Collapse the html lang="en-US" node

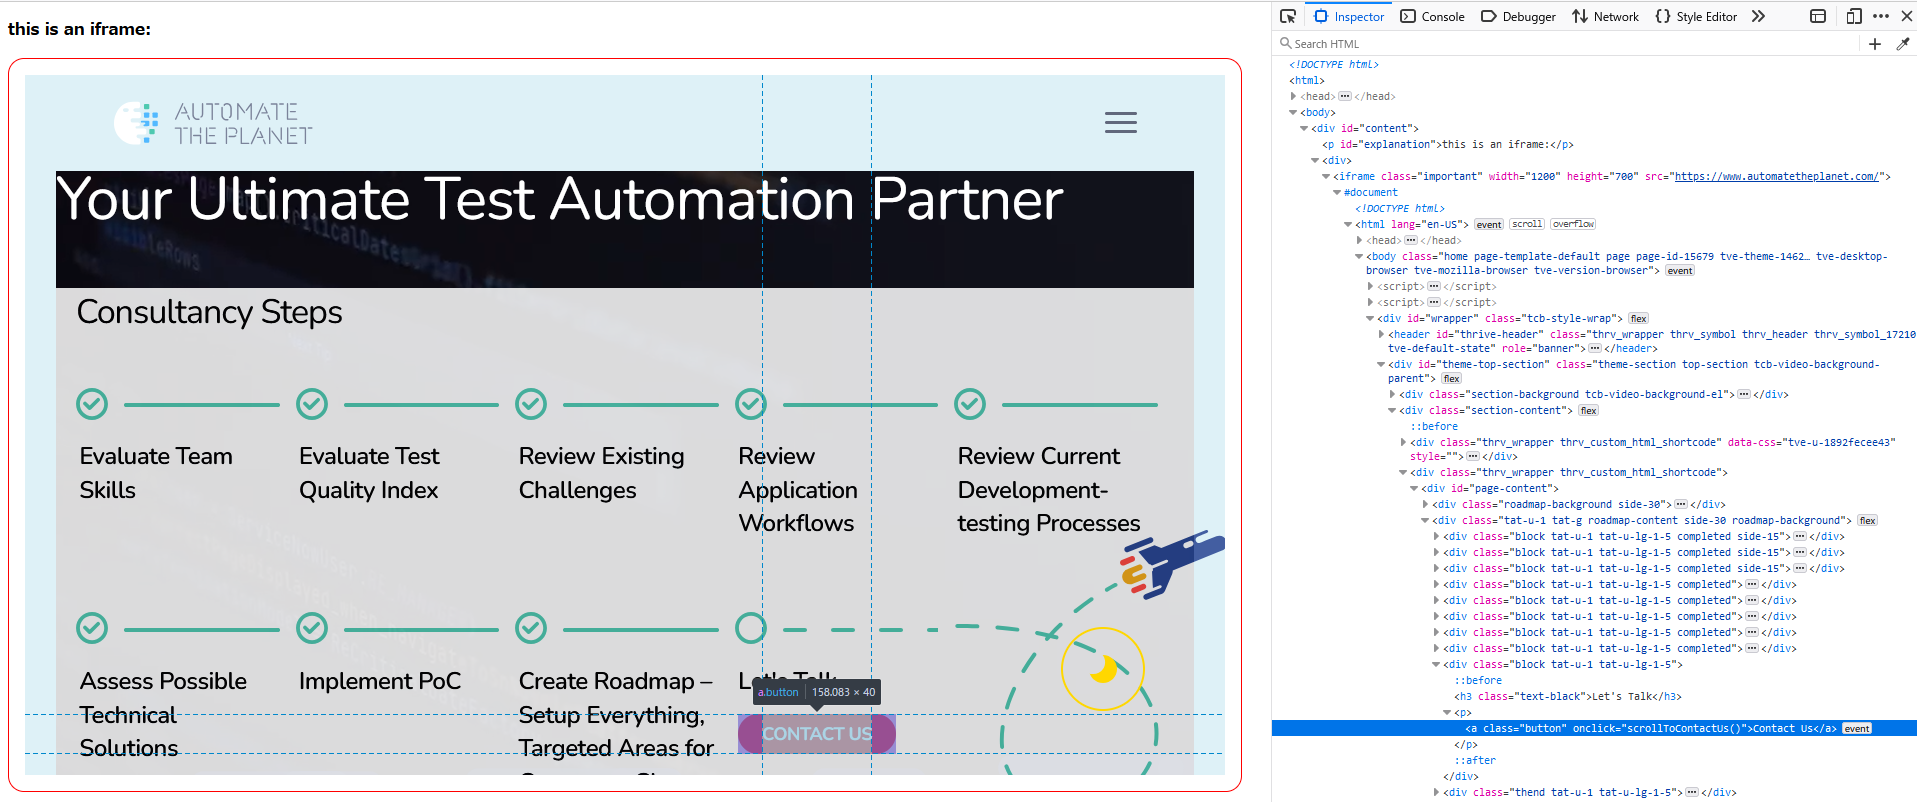click(x=1348, y=224)
